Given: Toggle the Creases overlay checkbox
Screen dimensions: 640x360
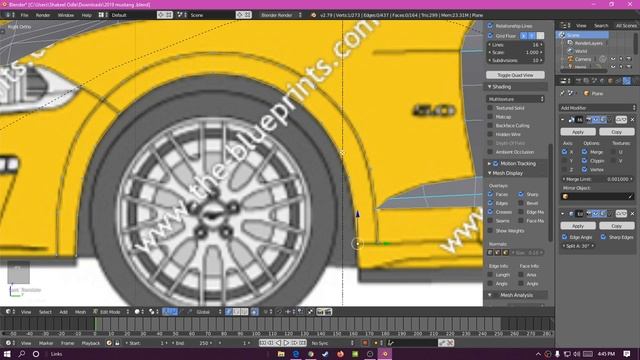Looking at the screenshot, I should (490, 212).
